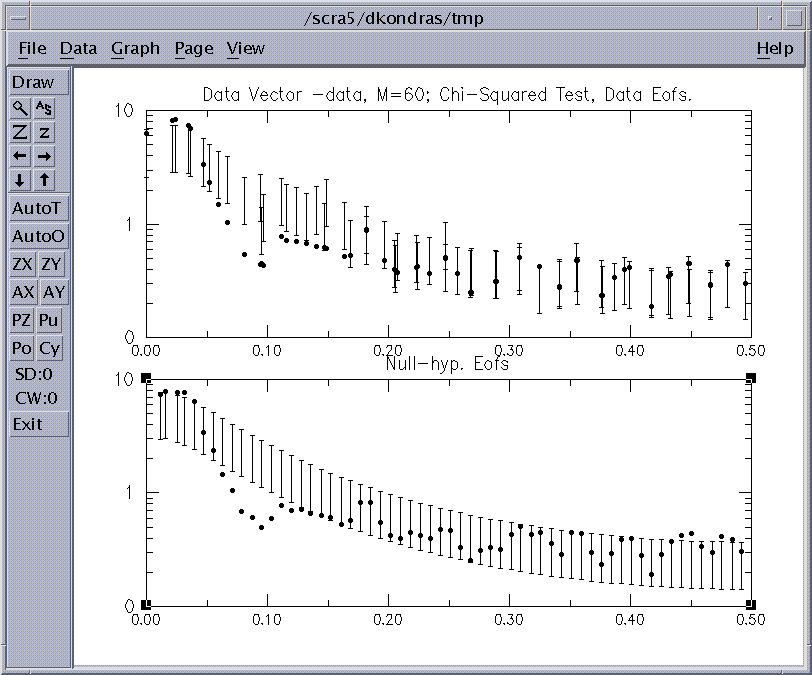Activate the ZX zoom button
This screenshot has height=675, width=812.
click(x=22, y=265)
